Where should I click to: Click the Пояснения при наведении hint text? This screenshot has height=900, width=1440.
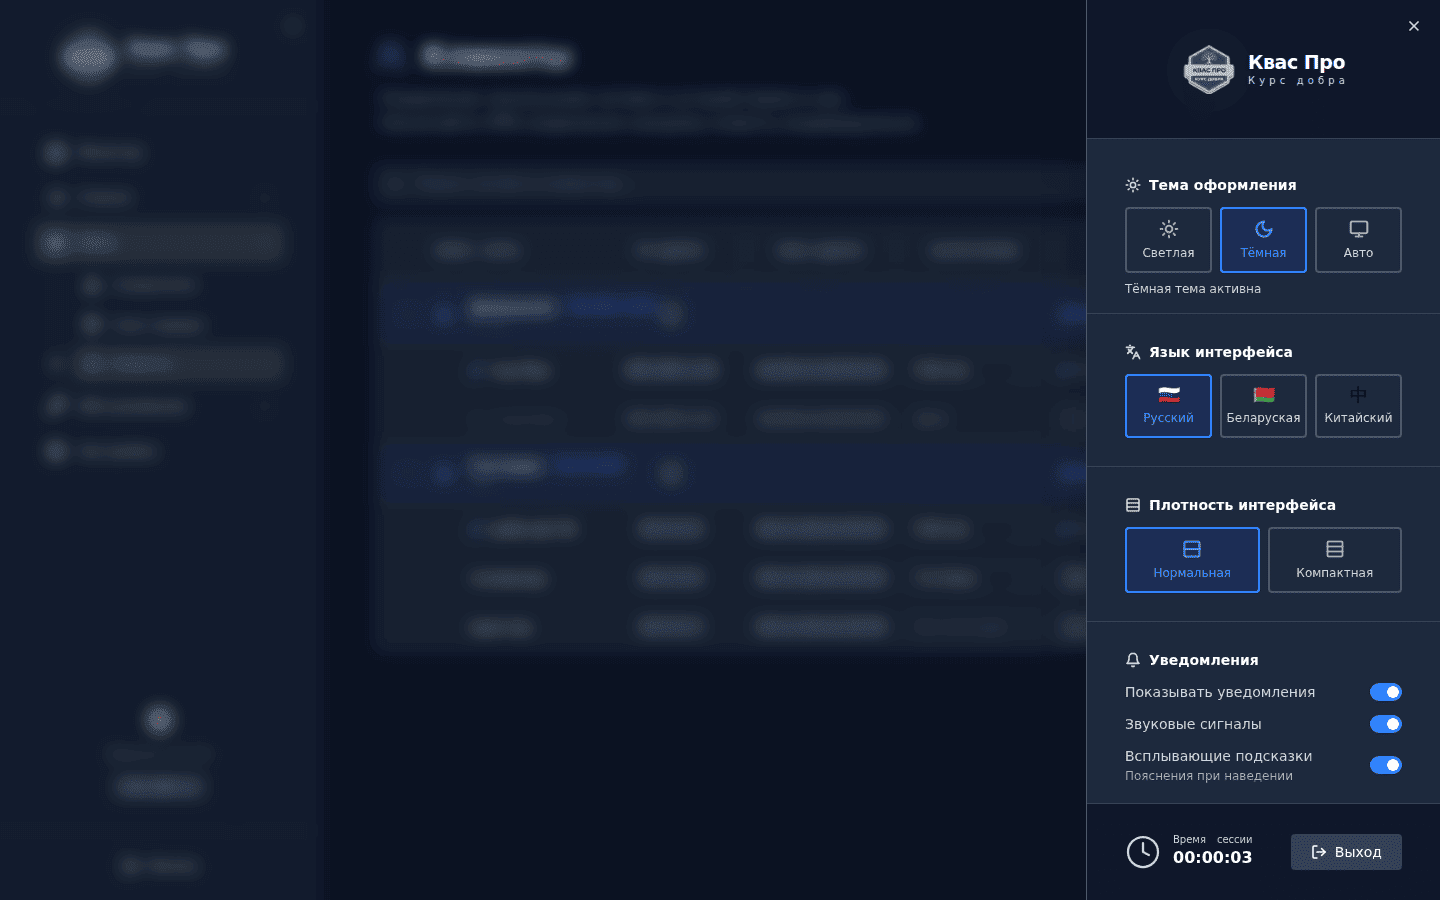[1209, 776]
